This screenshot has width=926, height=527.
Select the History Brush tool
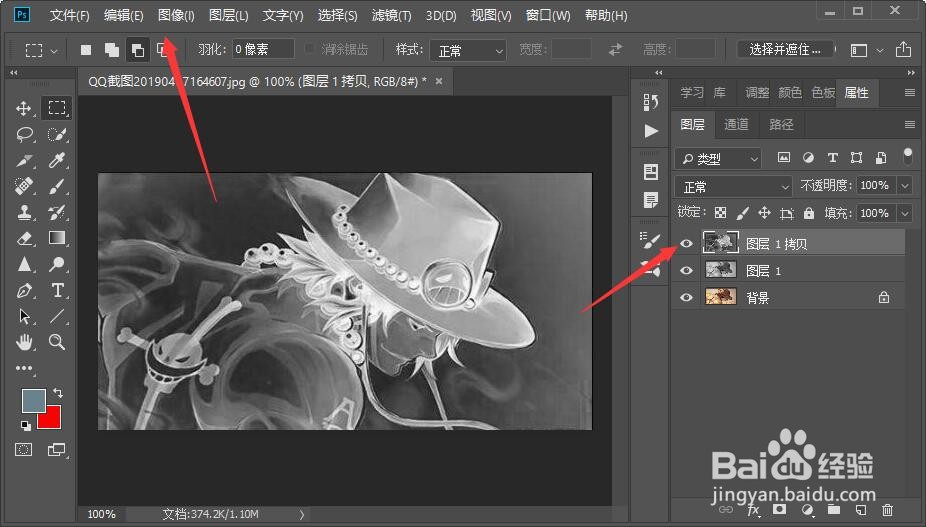[57, 212]
